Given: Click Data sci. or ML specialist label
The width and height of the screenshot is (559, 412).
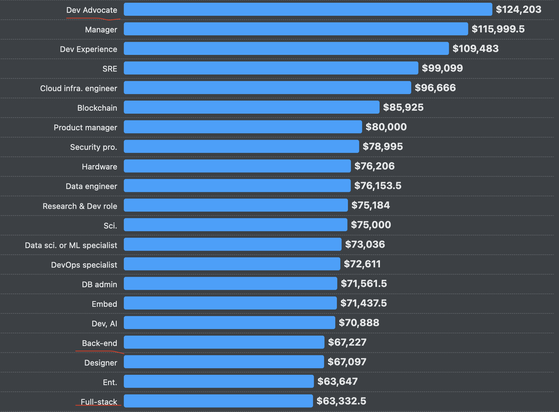Looking at the screenshot, I should (71, 245).
